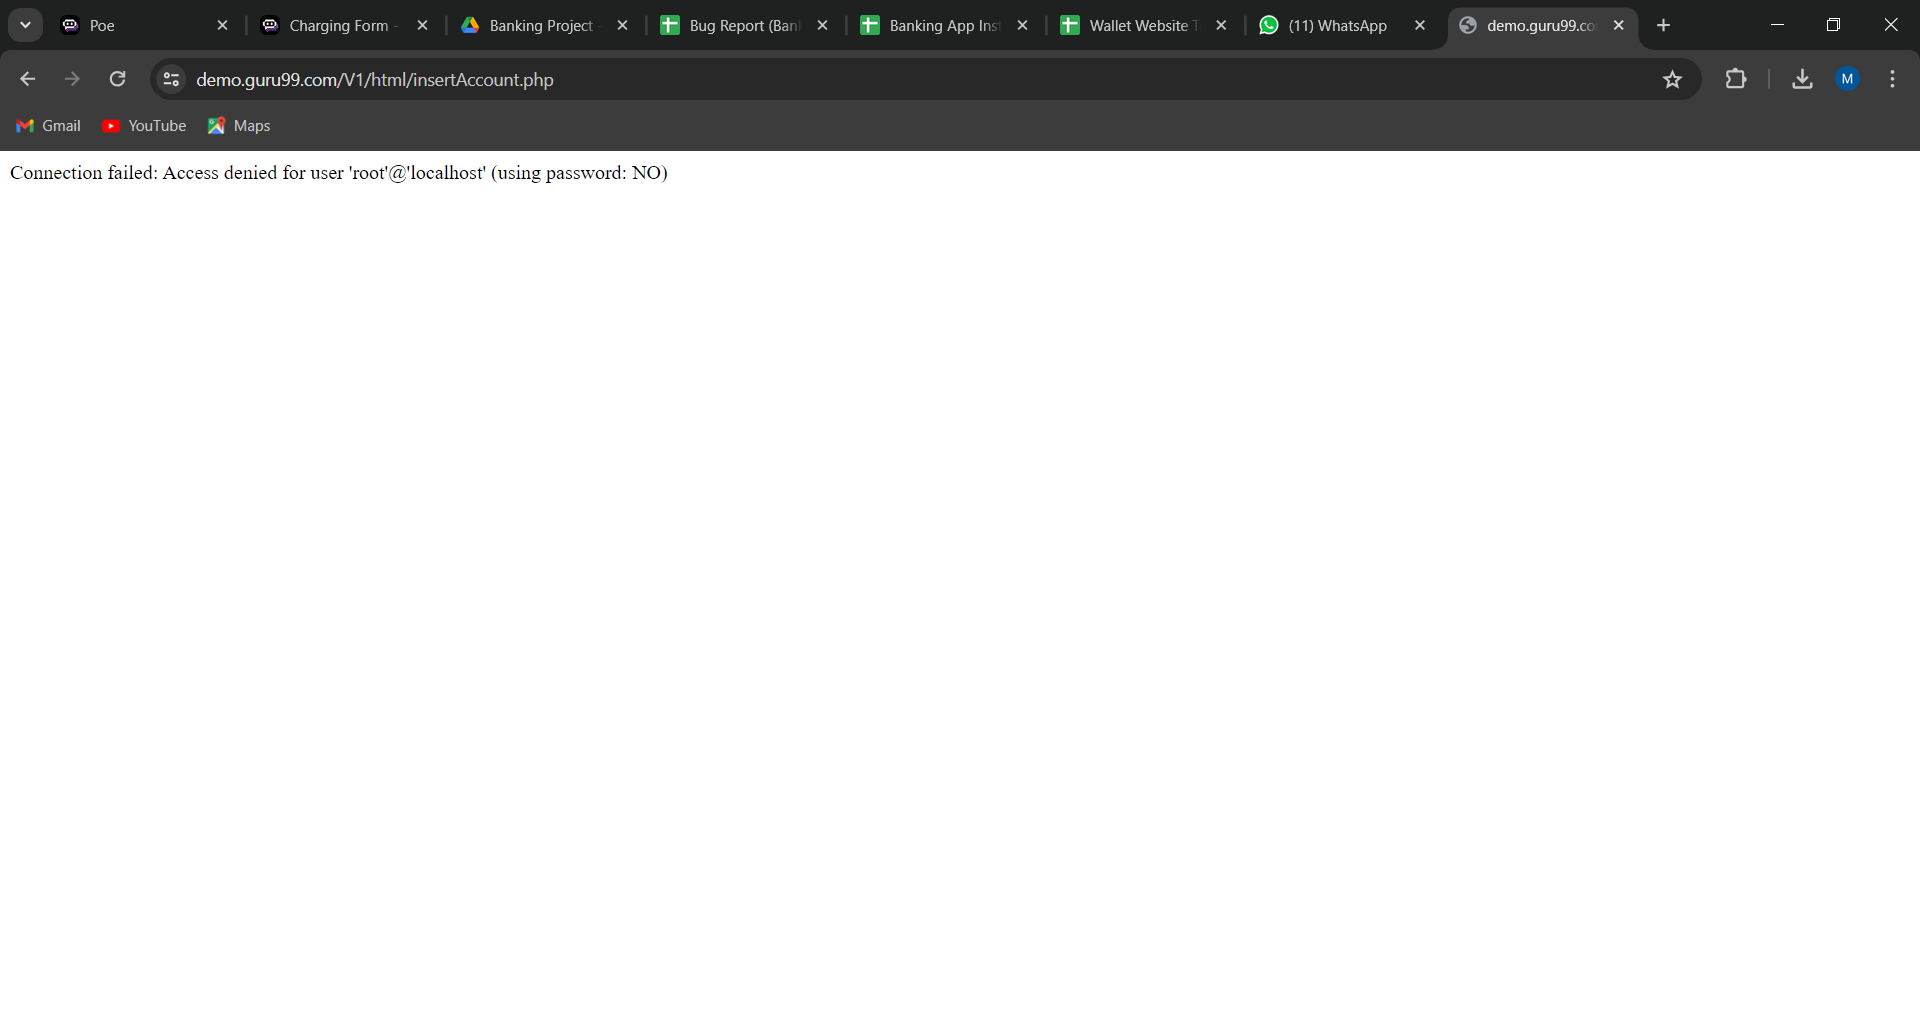Open the profile avatar M
Image resolution: width=1920 pixels, height=1030 pixels.
pos(1847,79)
